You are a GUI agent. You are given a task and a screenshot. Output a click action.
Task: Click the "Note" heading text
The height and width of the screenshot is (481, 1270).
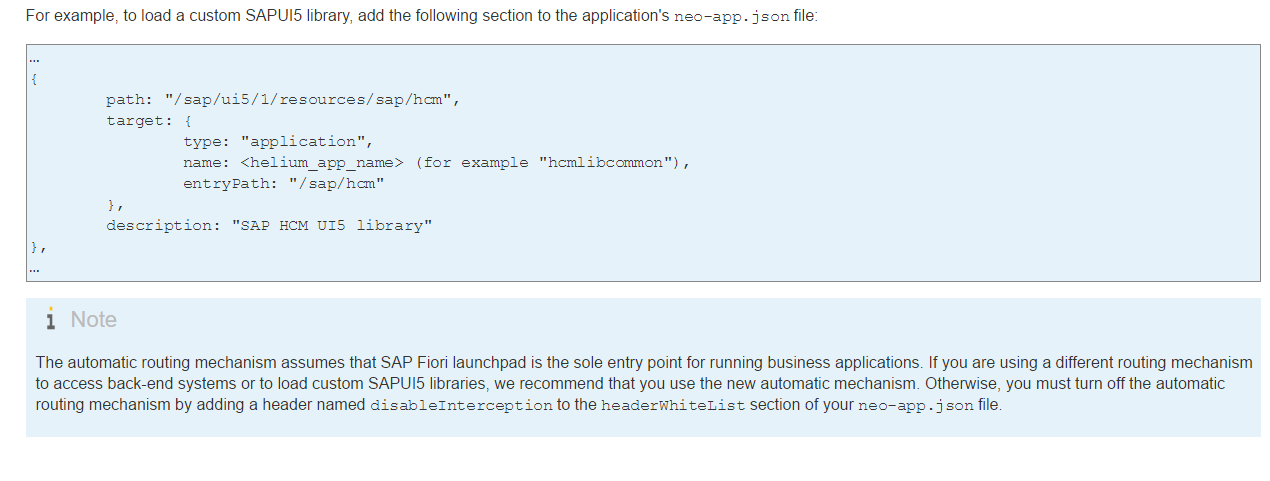point(93,319)
